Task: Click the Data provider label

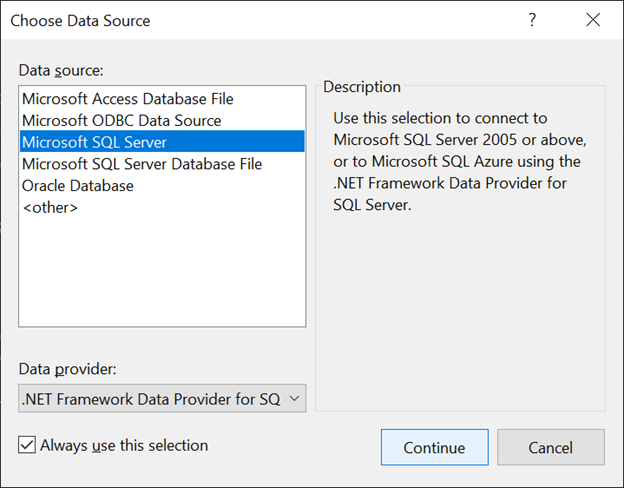Action: (x=68, y=369)
